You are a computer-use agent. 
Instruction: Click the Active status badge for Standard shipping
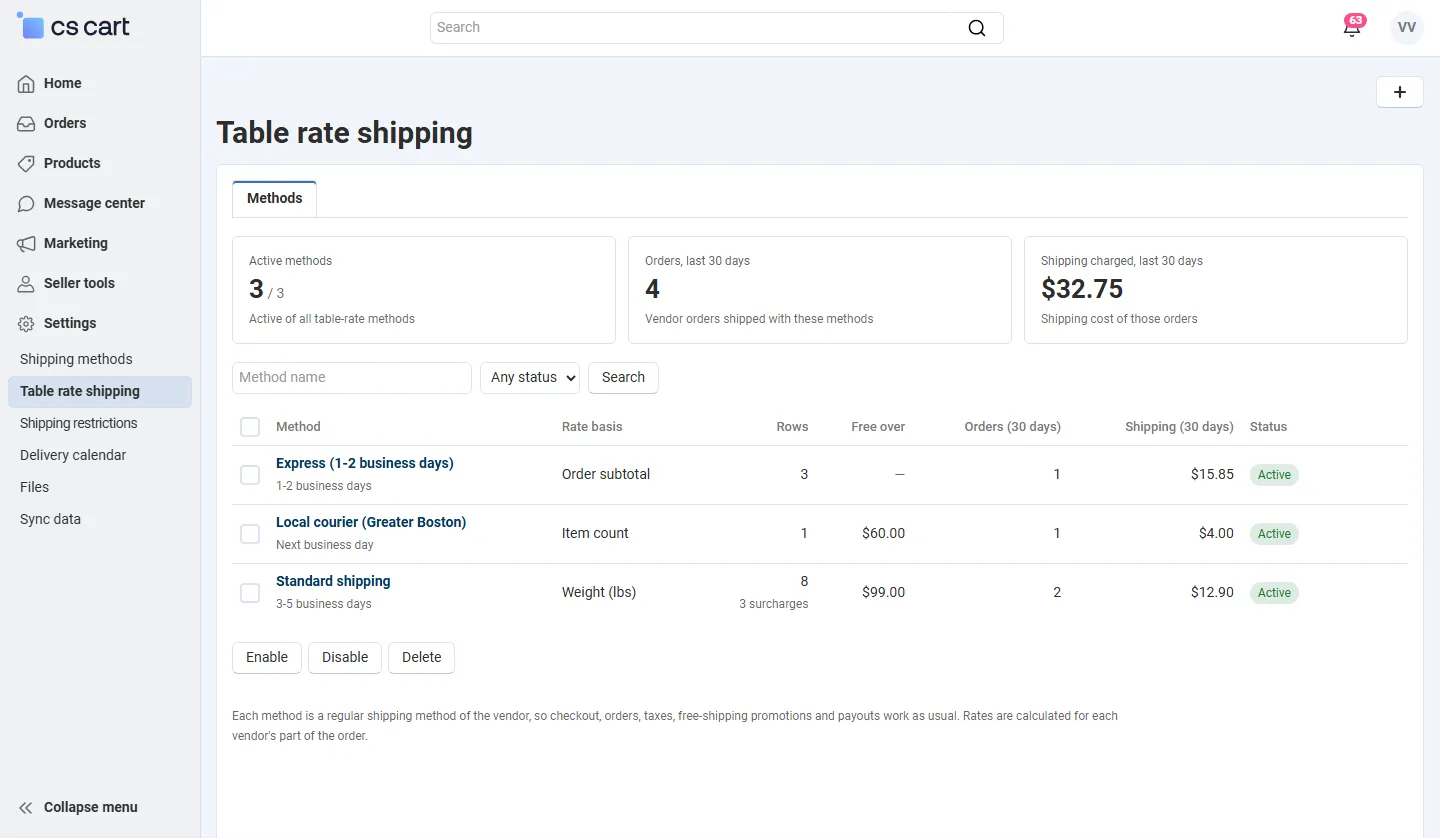1274,593
